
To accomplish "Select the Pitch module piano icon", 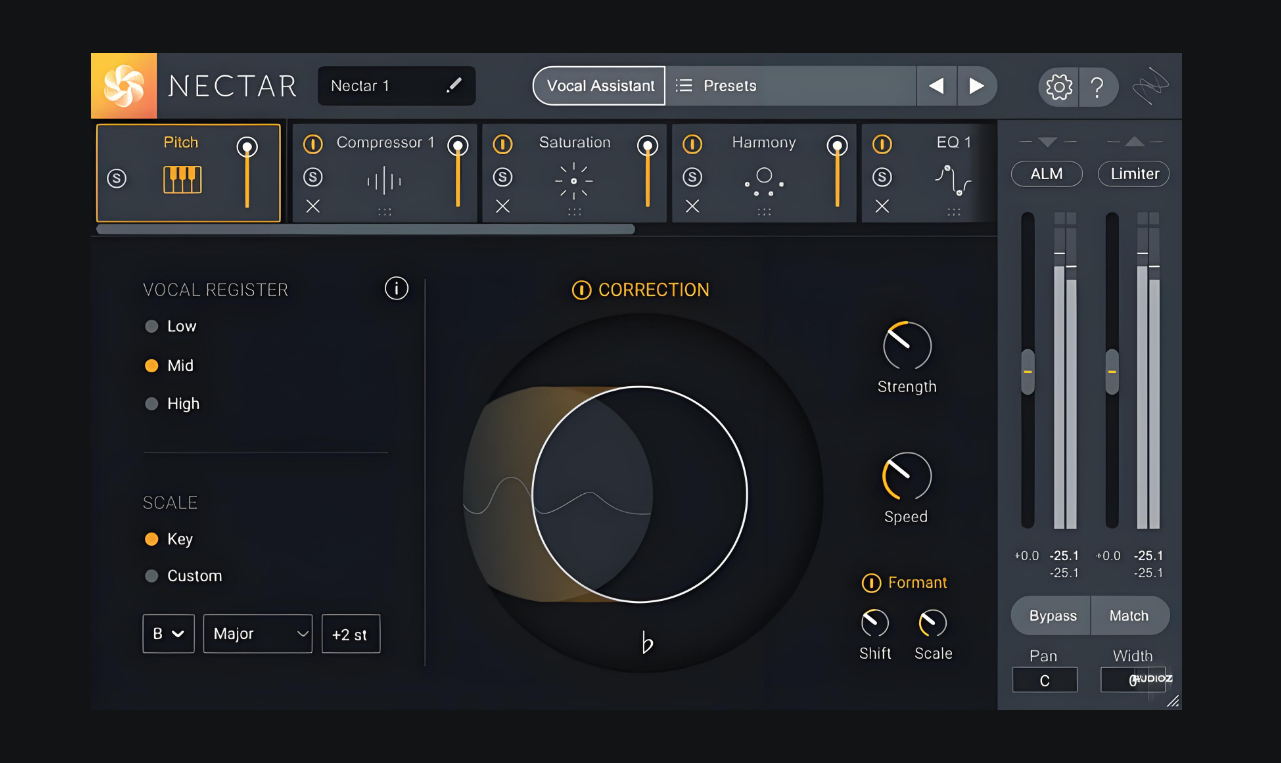I will (x=182, y=180).
